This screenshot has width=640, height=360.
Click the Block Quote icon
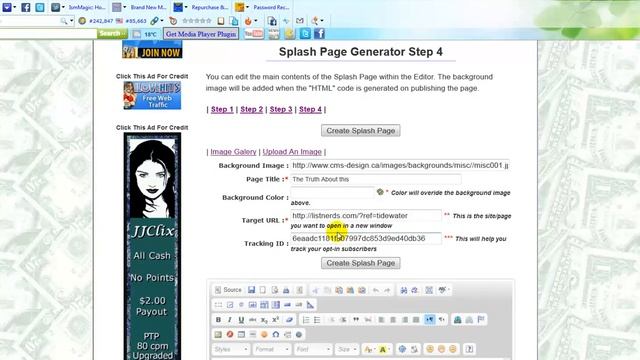pos(356,320)
